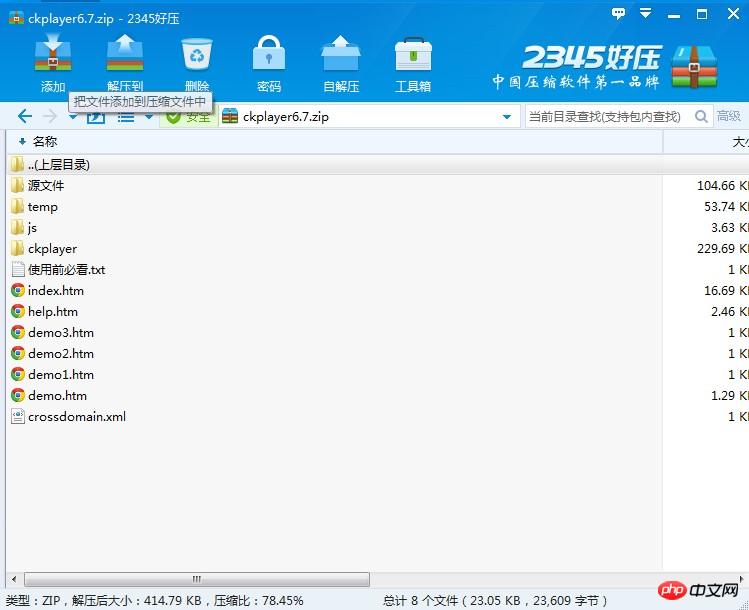Screen dimensions: 749x610
Task: Expand the view mode dropdown arrow
Action: coord(149,117)
